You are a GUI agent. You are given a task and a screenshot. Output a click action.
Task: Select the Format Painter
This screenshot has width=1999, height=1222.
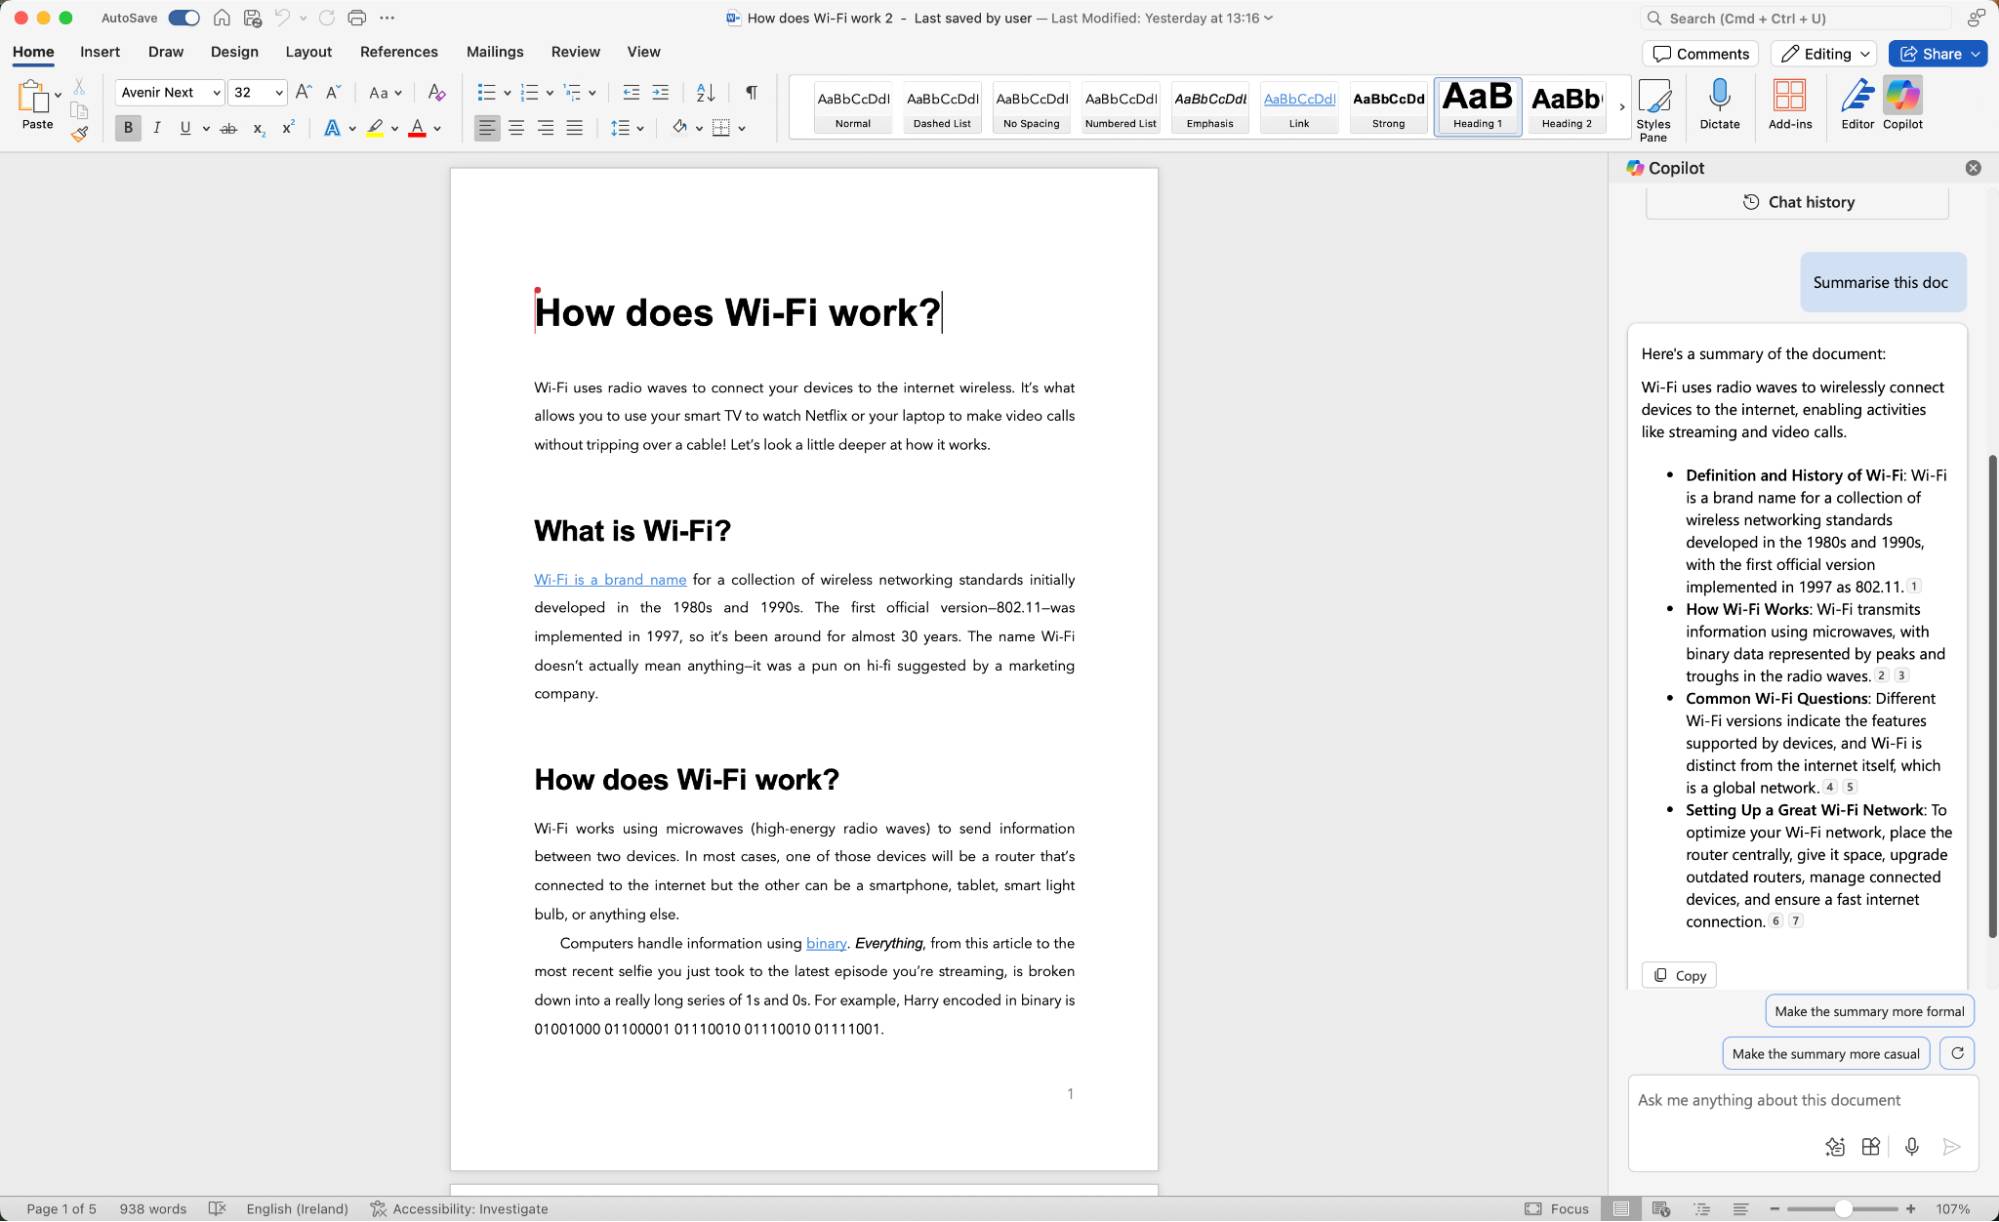tap(78, 133)
